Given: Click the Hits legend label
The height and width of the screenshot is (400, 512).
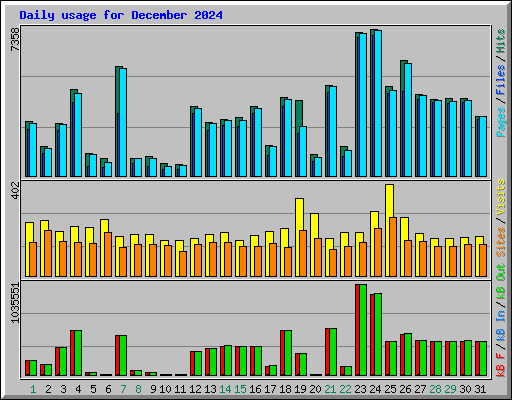Looking at the screenshot, I should [501, 41].
